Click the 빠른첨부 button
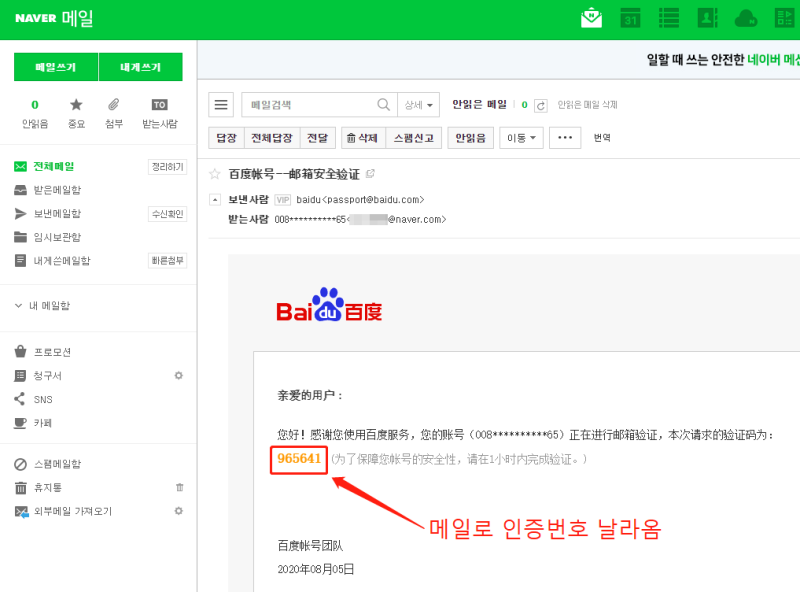800x592 pixels. (167, 261)
